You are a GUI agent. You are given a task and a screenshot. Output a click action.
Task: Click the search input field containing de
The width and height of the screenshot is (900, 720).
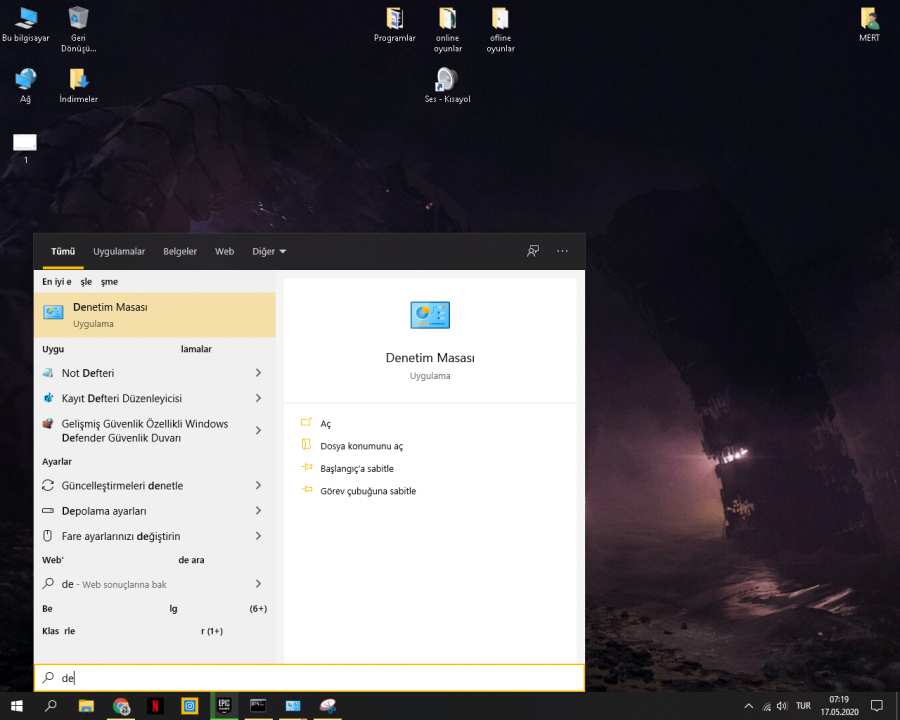[x=309, y=678]
